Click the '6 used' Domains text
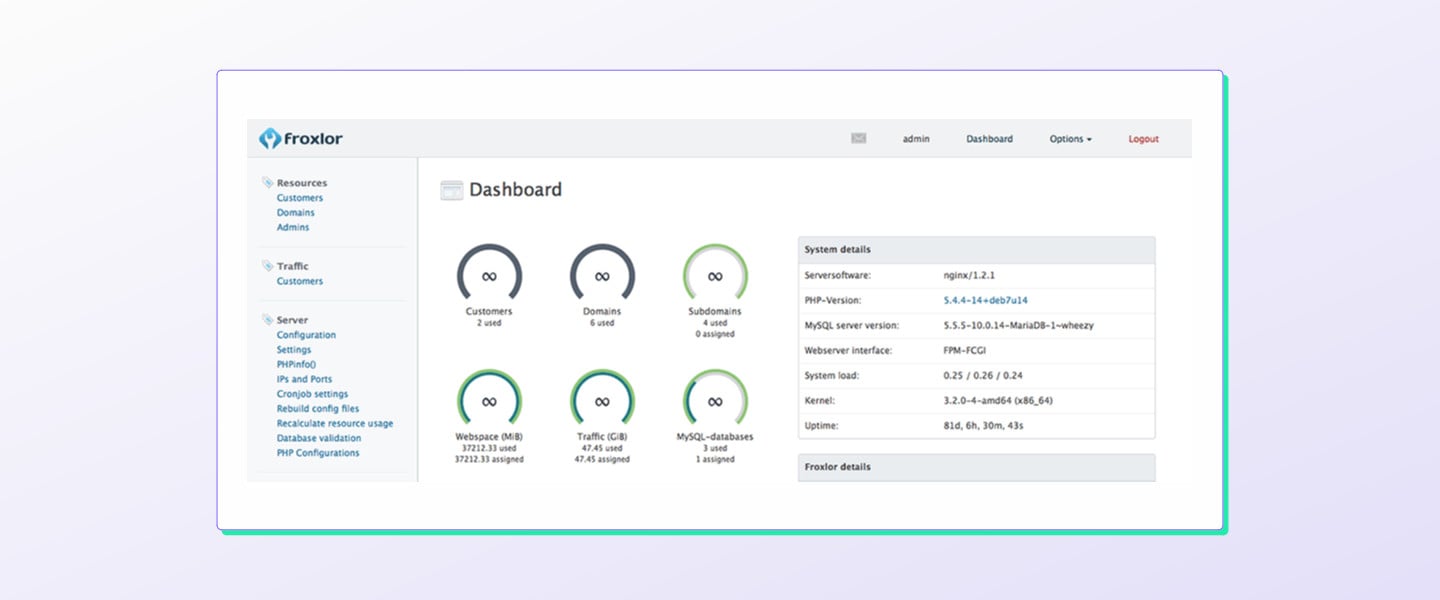 pos(602,323)
